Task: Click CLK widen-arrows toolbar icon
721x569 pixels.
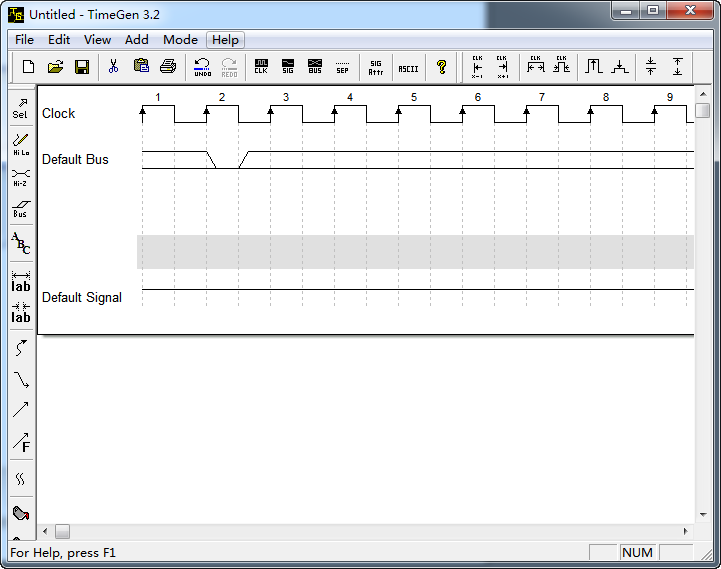Action: click(x=536, y=65)
